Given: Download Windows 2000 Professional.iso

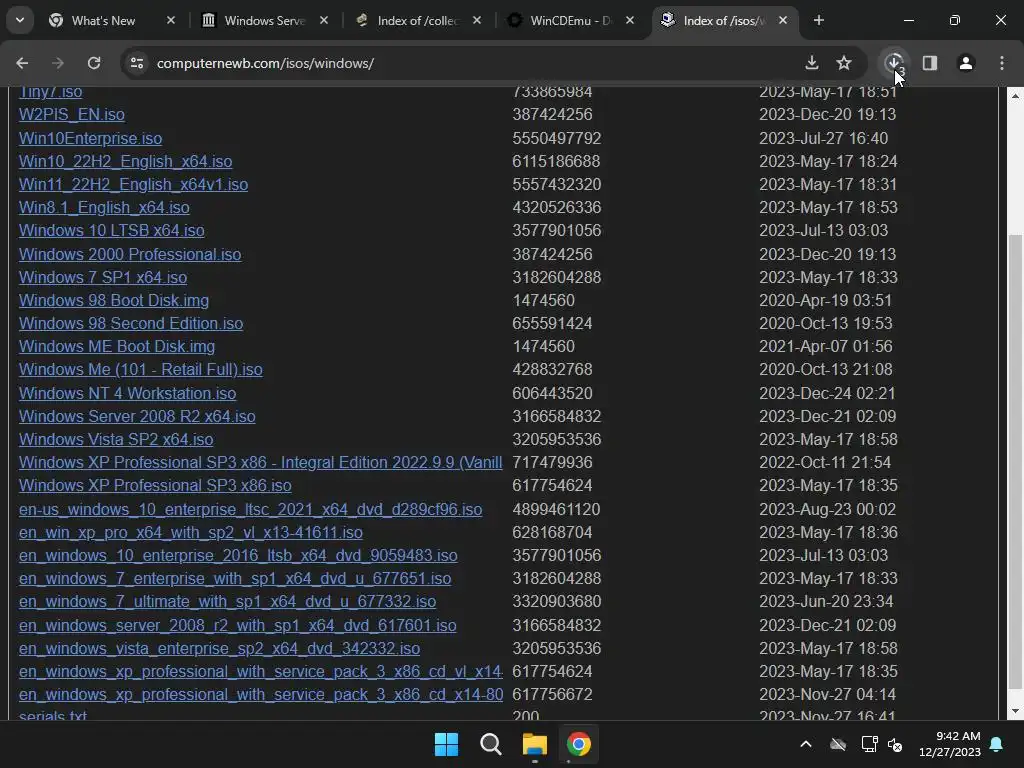Looking at the screenshot, I should coord(130,254).
